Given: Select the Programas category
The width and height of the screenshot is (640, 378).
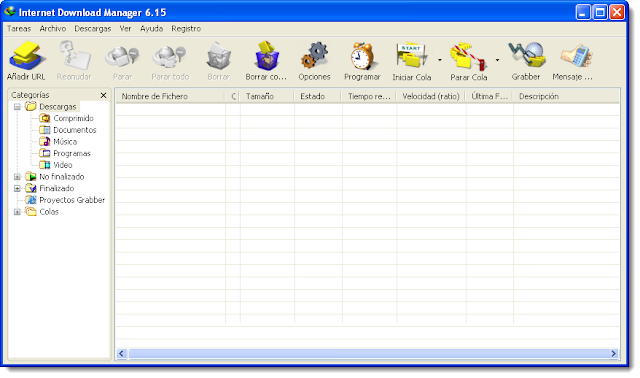Looking at the screenshot, I should point(65,153).
